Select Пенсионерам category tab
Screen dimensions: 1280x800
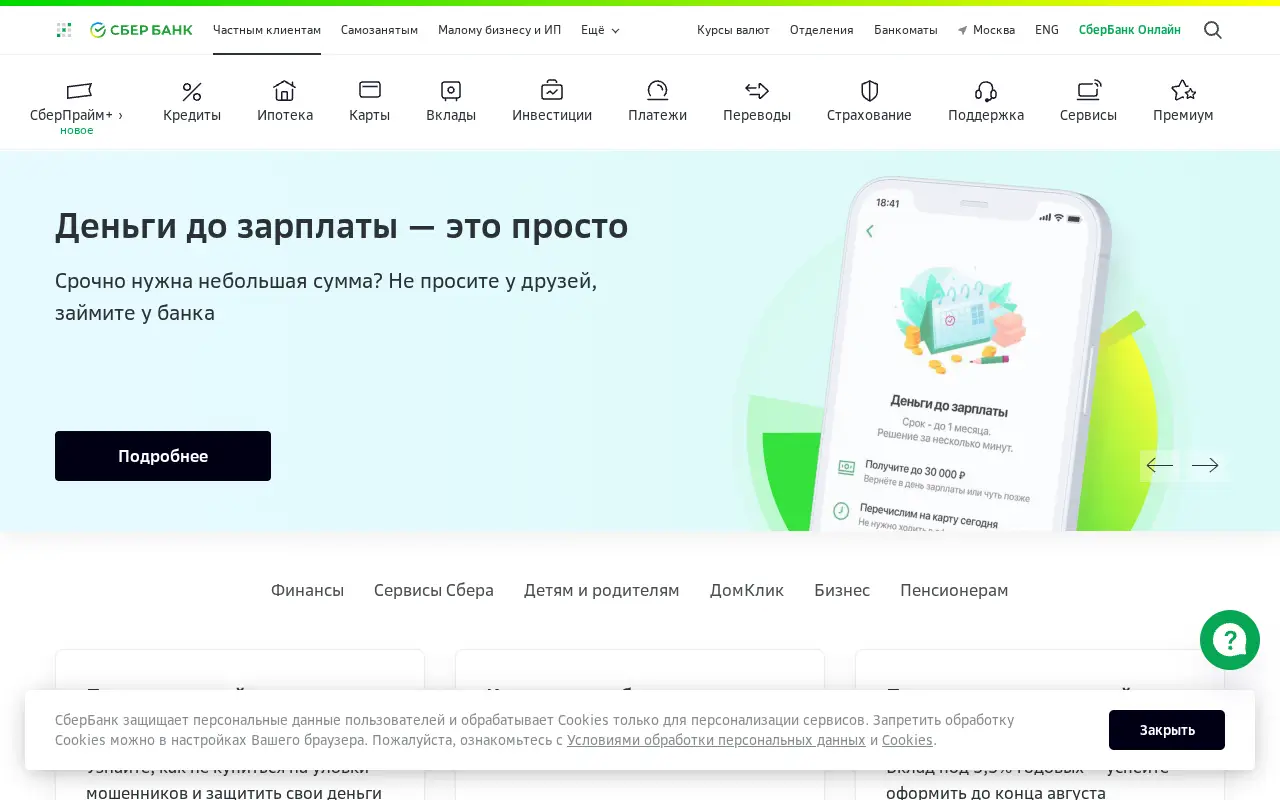(x=954, y=590)
